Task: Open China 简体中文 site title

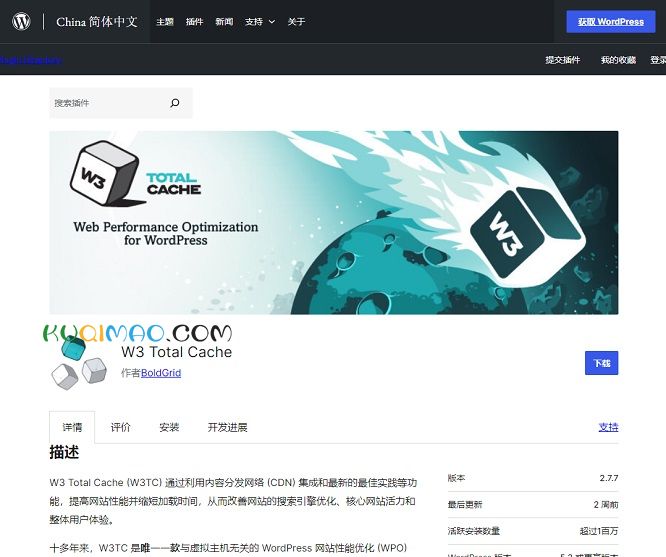Action: (97, 22)
